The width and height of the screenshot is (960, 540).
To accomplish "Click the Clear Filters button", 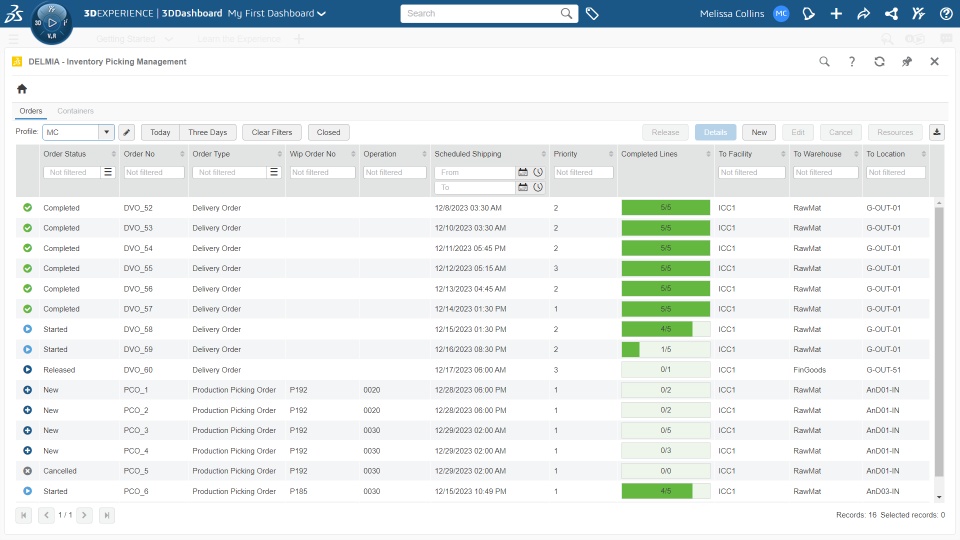I will click(x=272, y=132).
